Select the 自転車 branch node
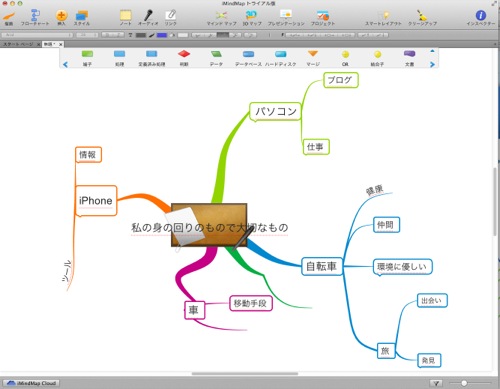The height and width of the screenshot is (389, 500). click(322, 266)
